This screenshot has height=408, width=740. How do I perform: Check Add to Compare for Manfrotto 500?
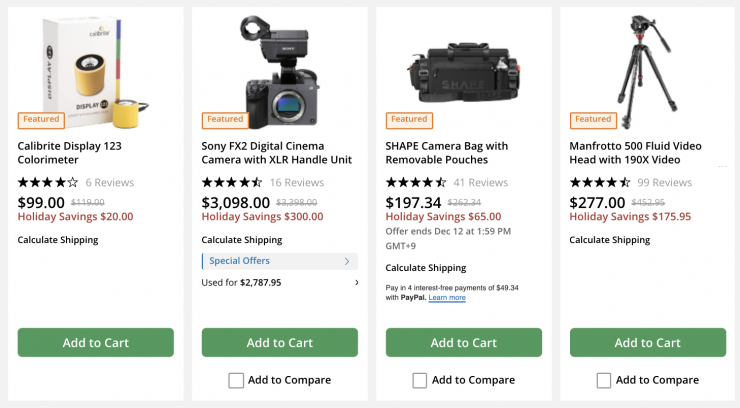click(x=604, y=380)
